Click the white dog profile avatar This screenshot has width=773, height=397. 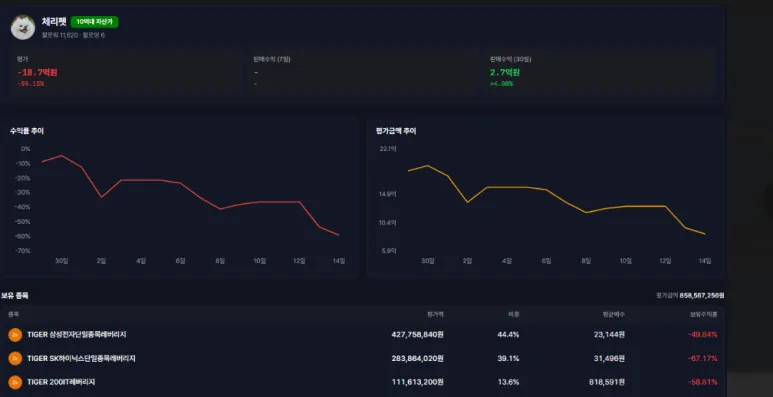[23, 28]
